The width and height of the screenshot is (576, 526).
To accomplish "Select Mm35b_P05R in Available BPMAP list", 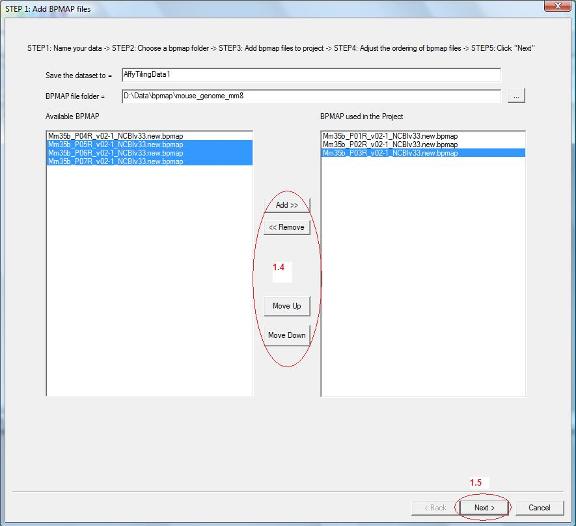I will (x=150, y=144).
